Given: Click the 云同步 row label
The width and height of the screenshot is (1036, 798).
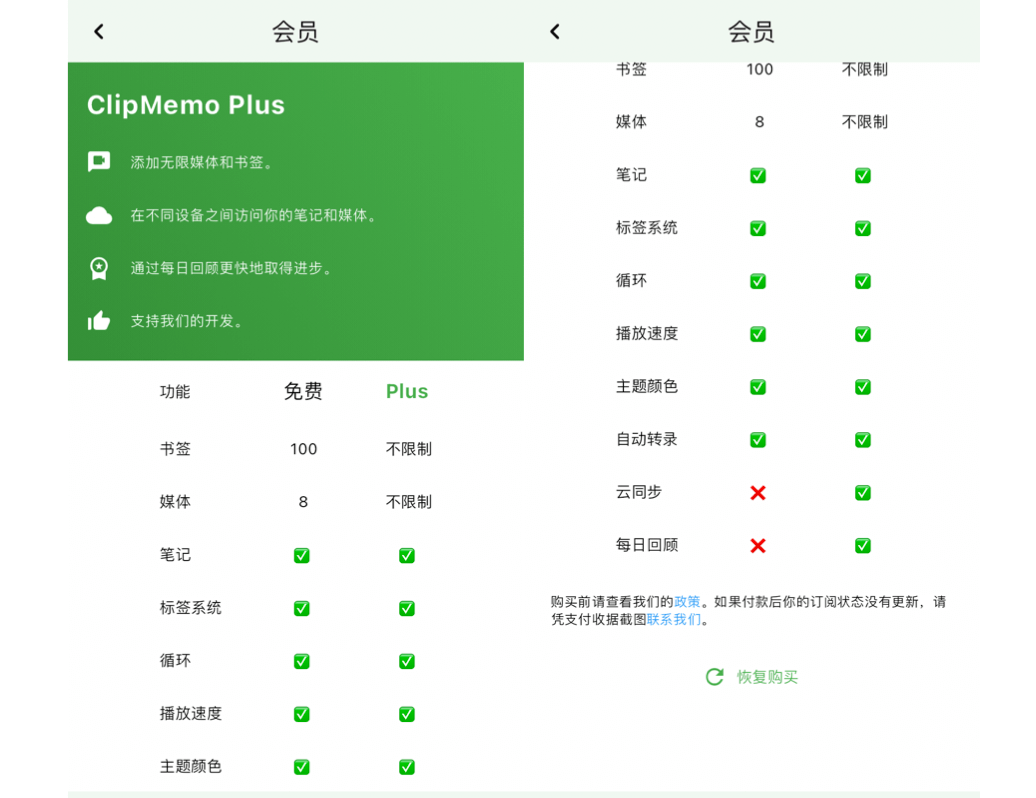Looking at the screenshot, I should [x=638, y=492].
